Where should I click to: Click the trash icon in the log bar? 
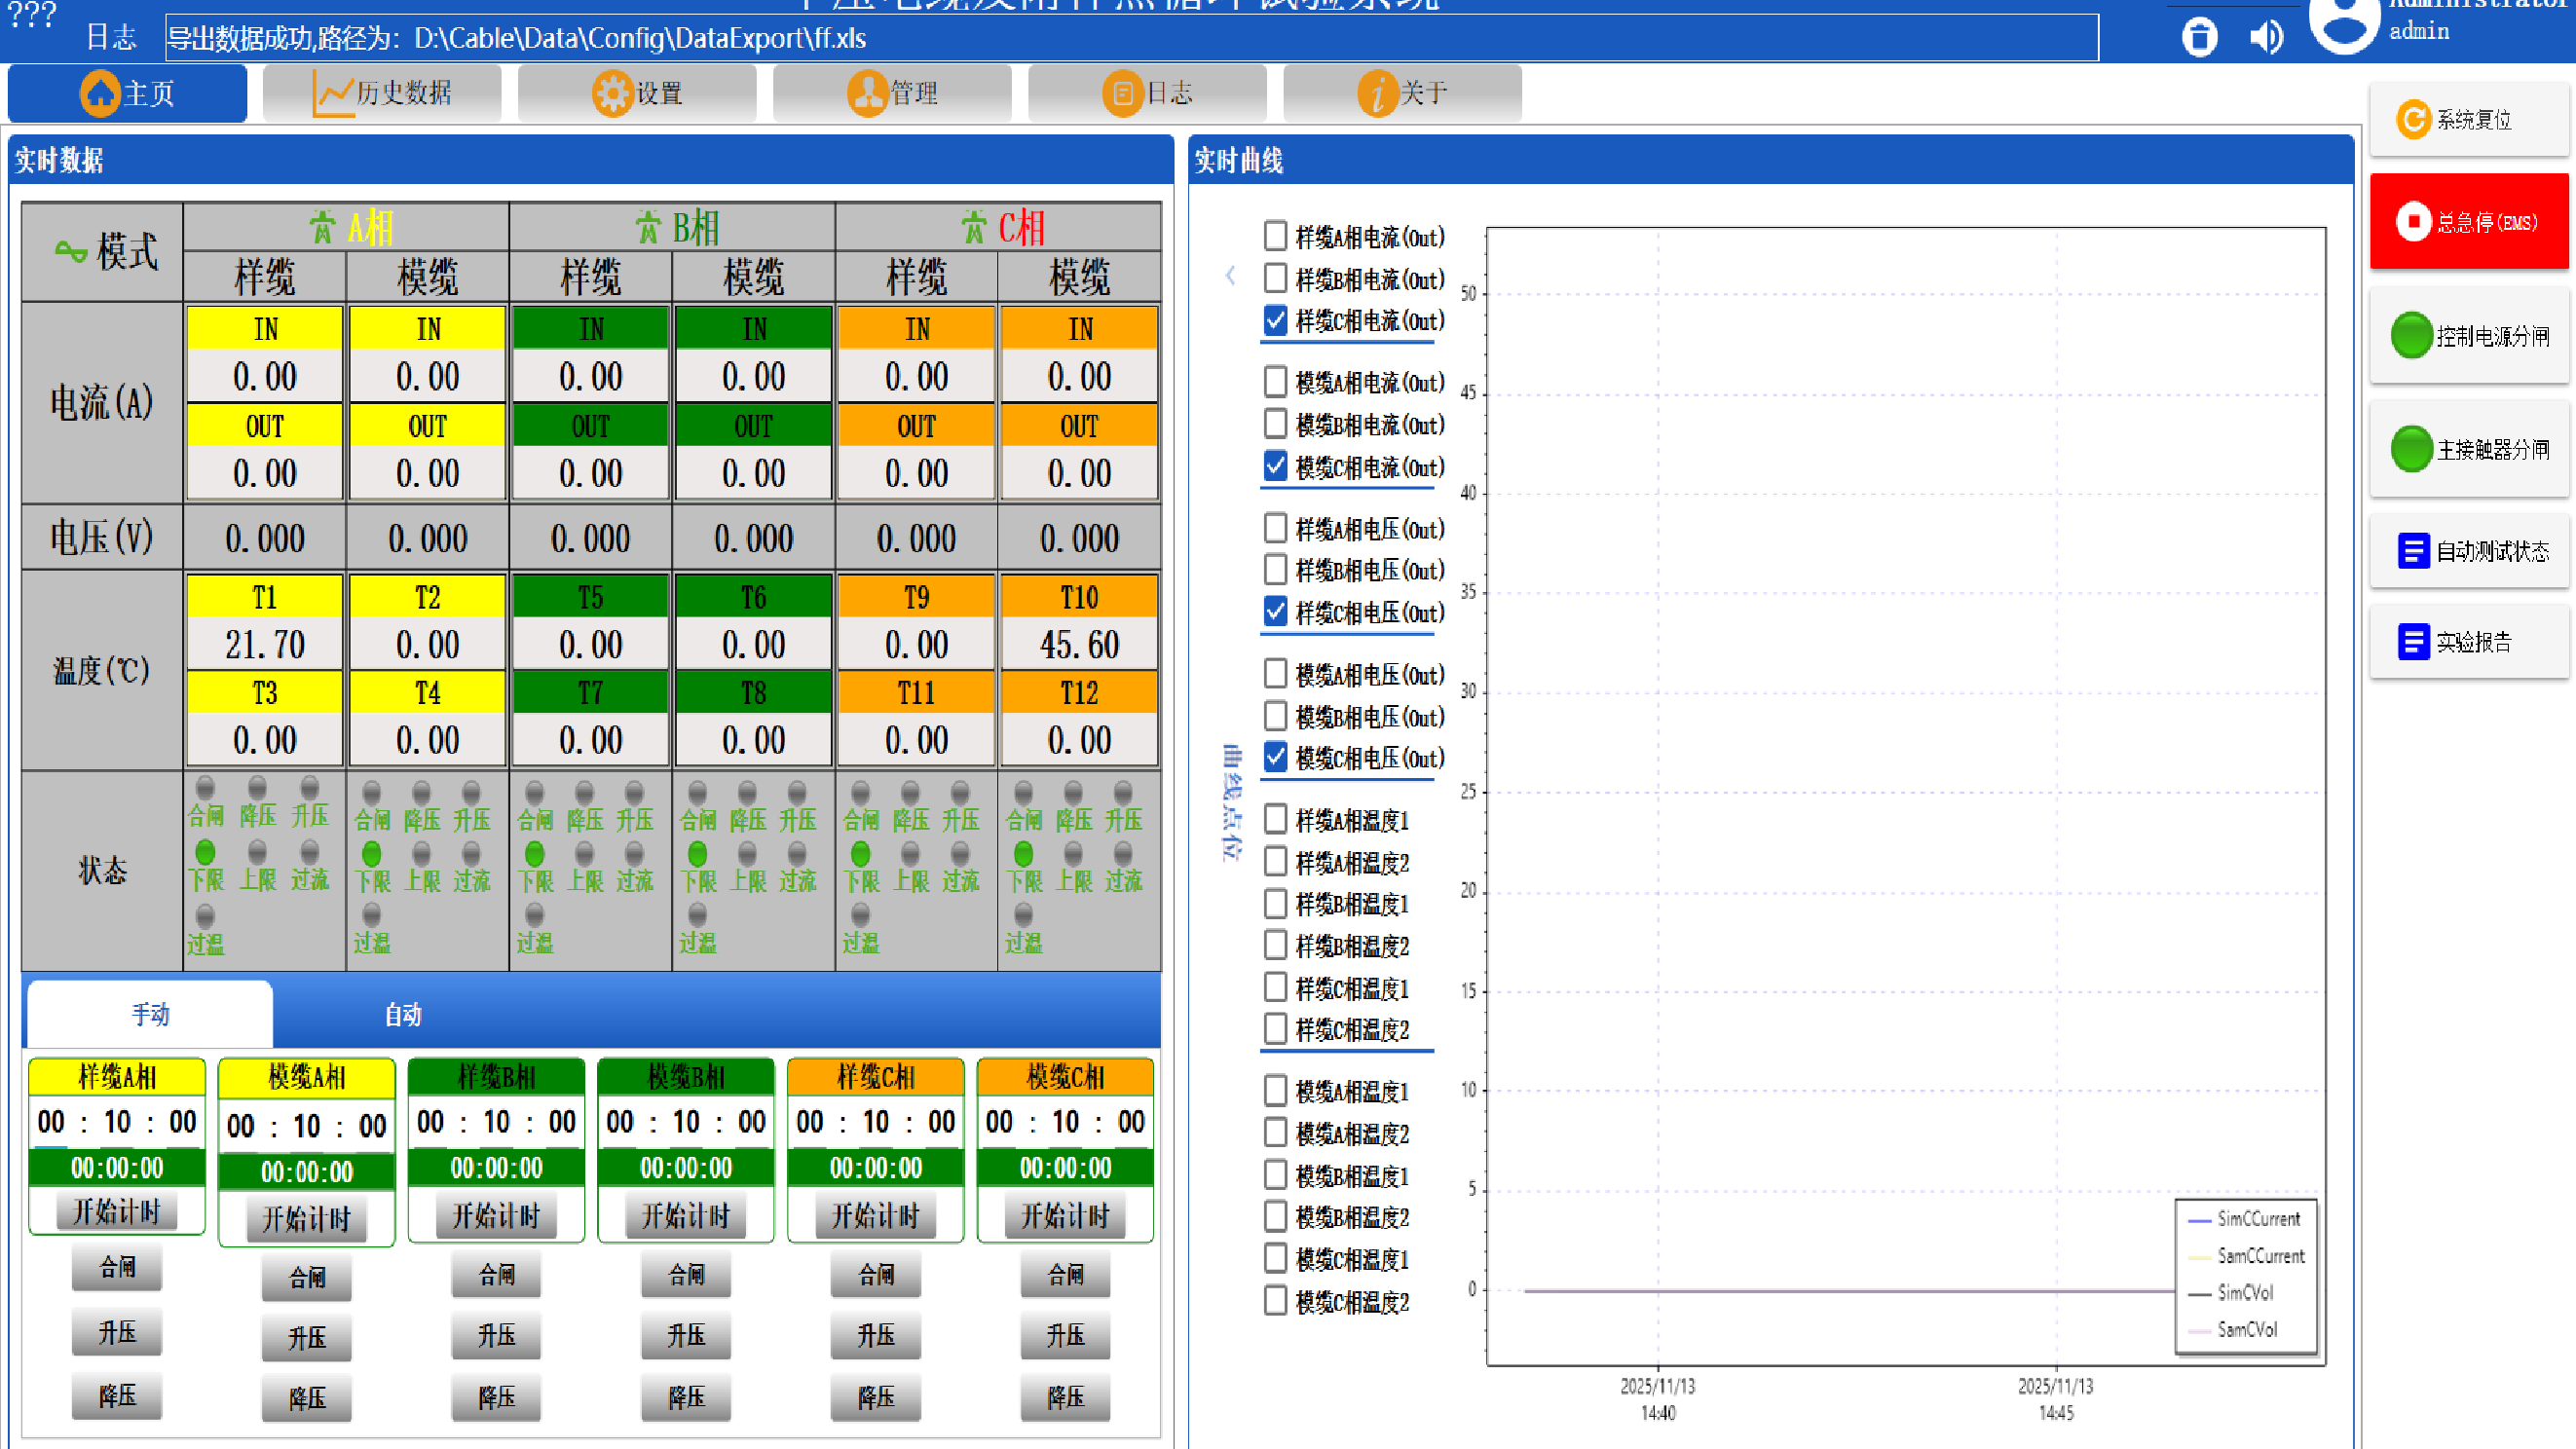[2198, 37]
